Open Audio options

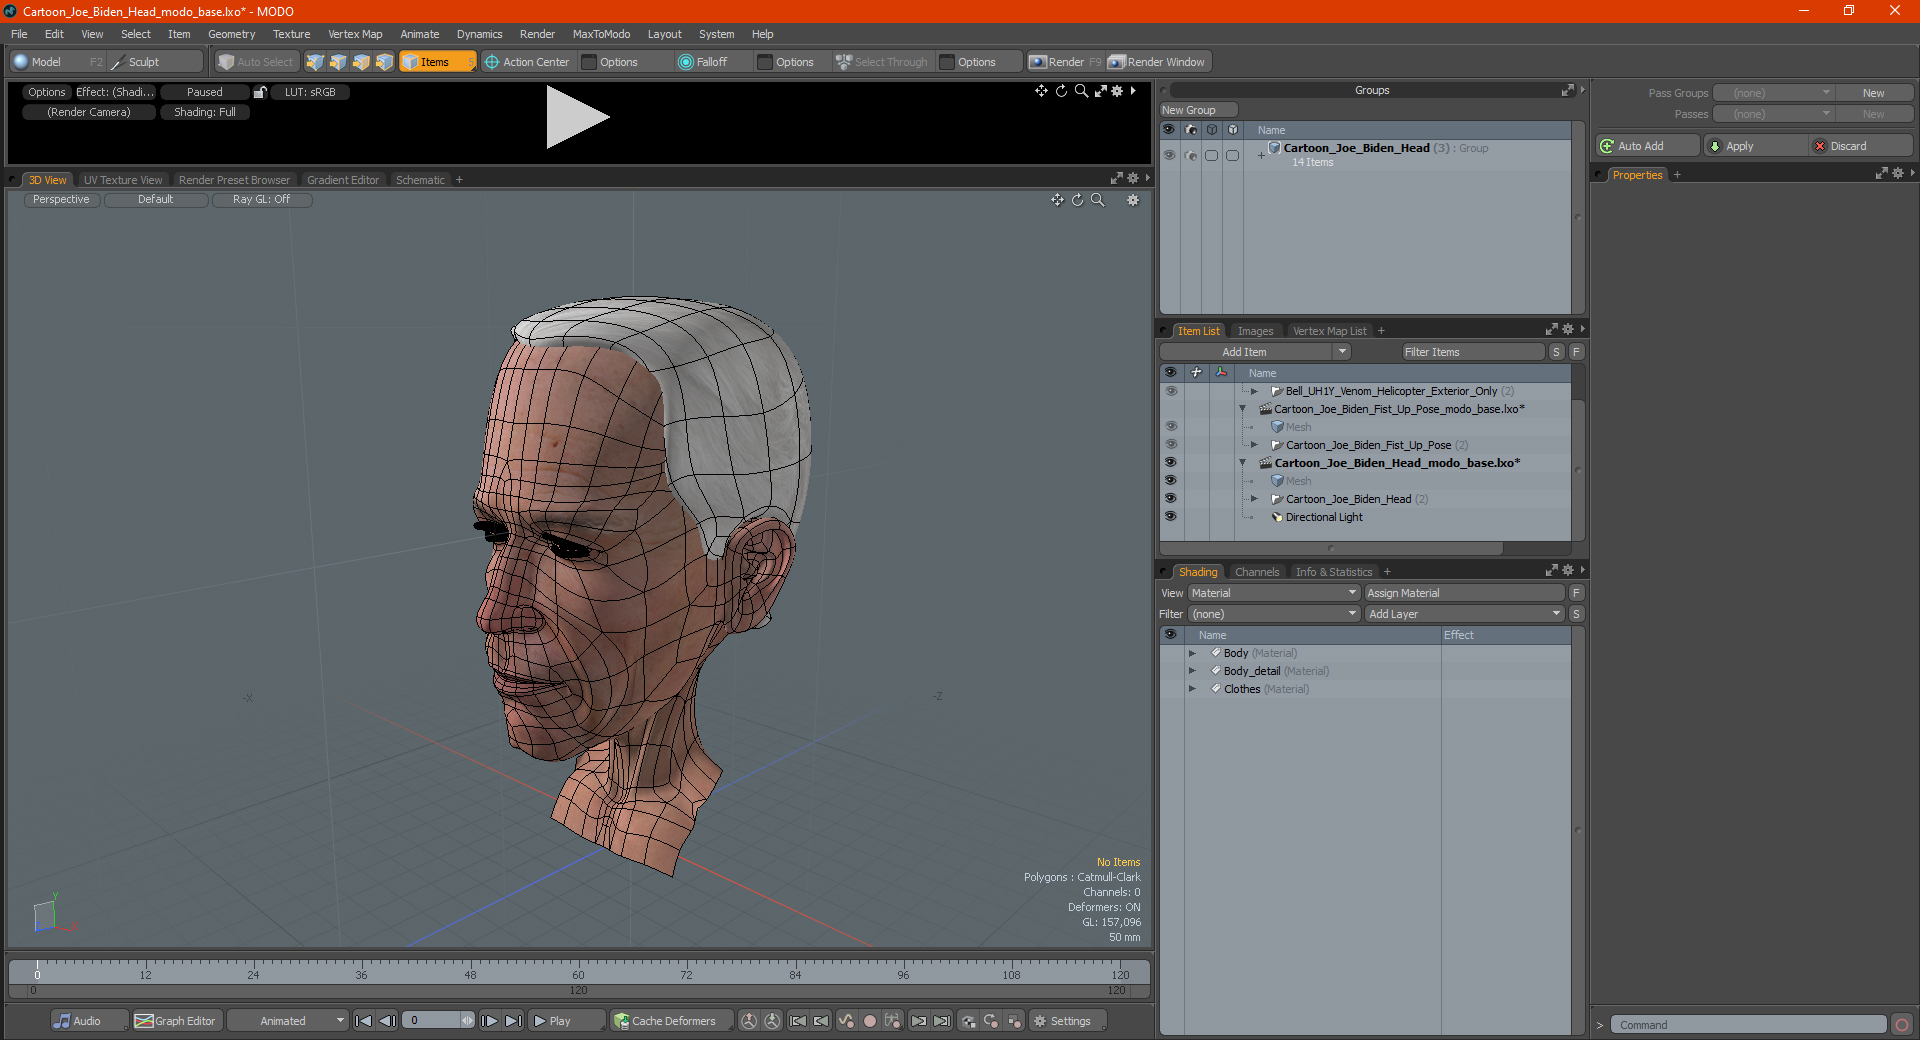(87, 1021)
